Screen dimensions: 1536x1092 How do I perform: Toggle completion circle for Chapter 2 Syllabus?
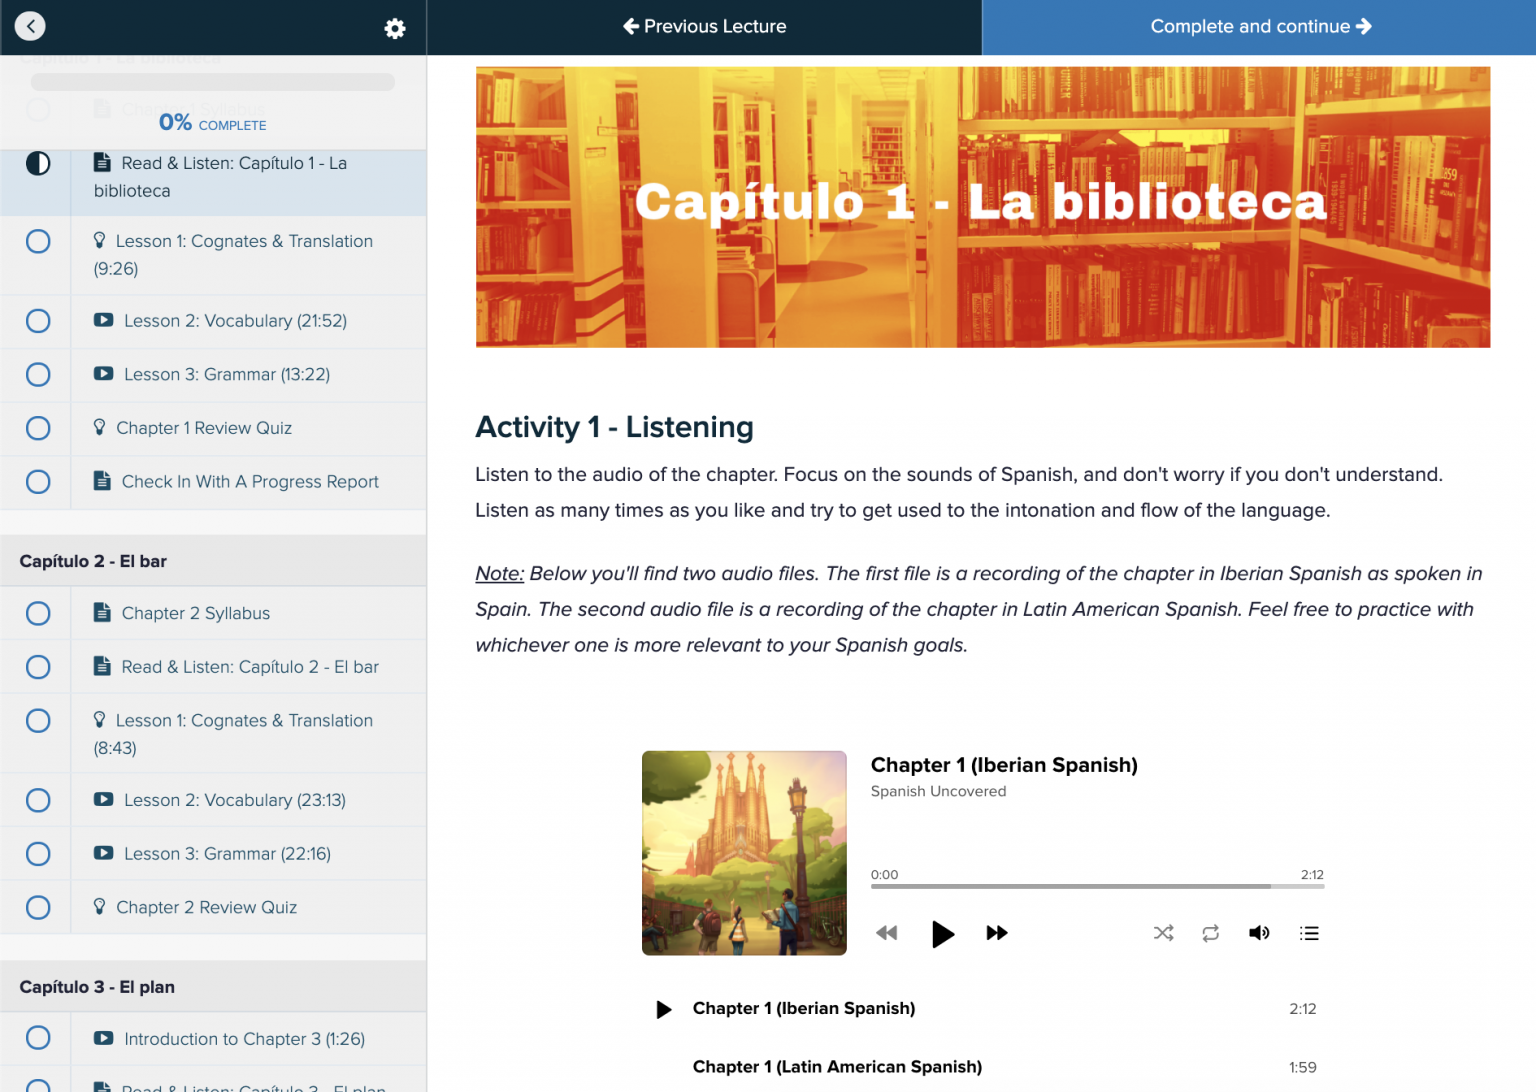(x=37, y=613)
